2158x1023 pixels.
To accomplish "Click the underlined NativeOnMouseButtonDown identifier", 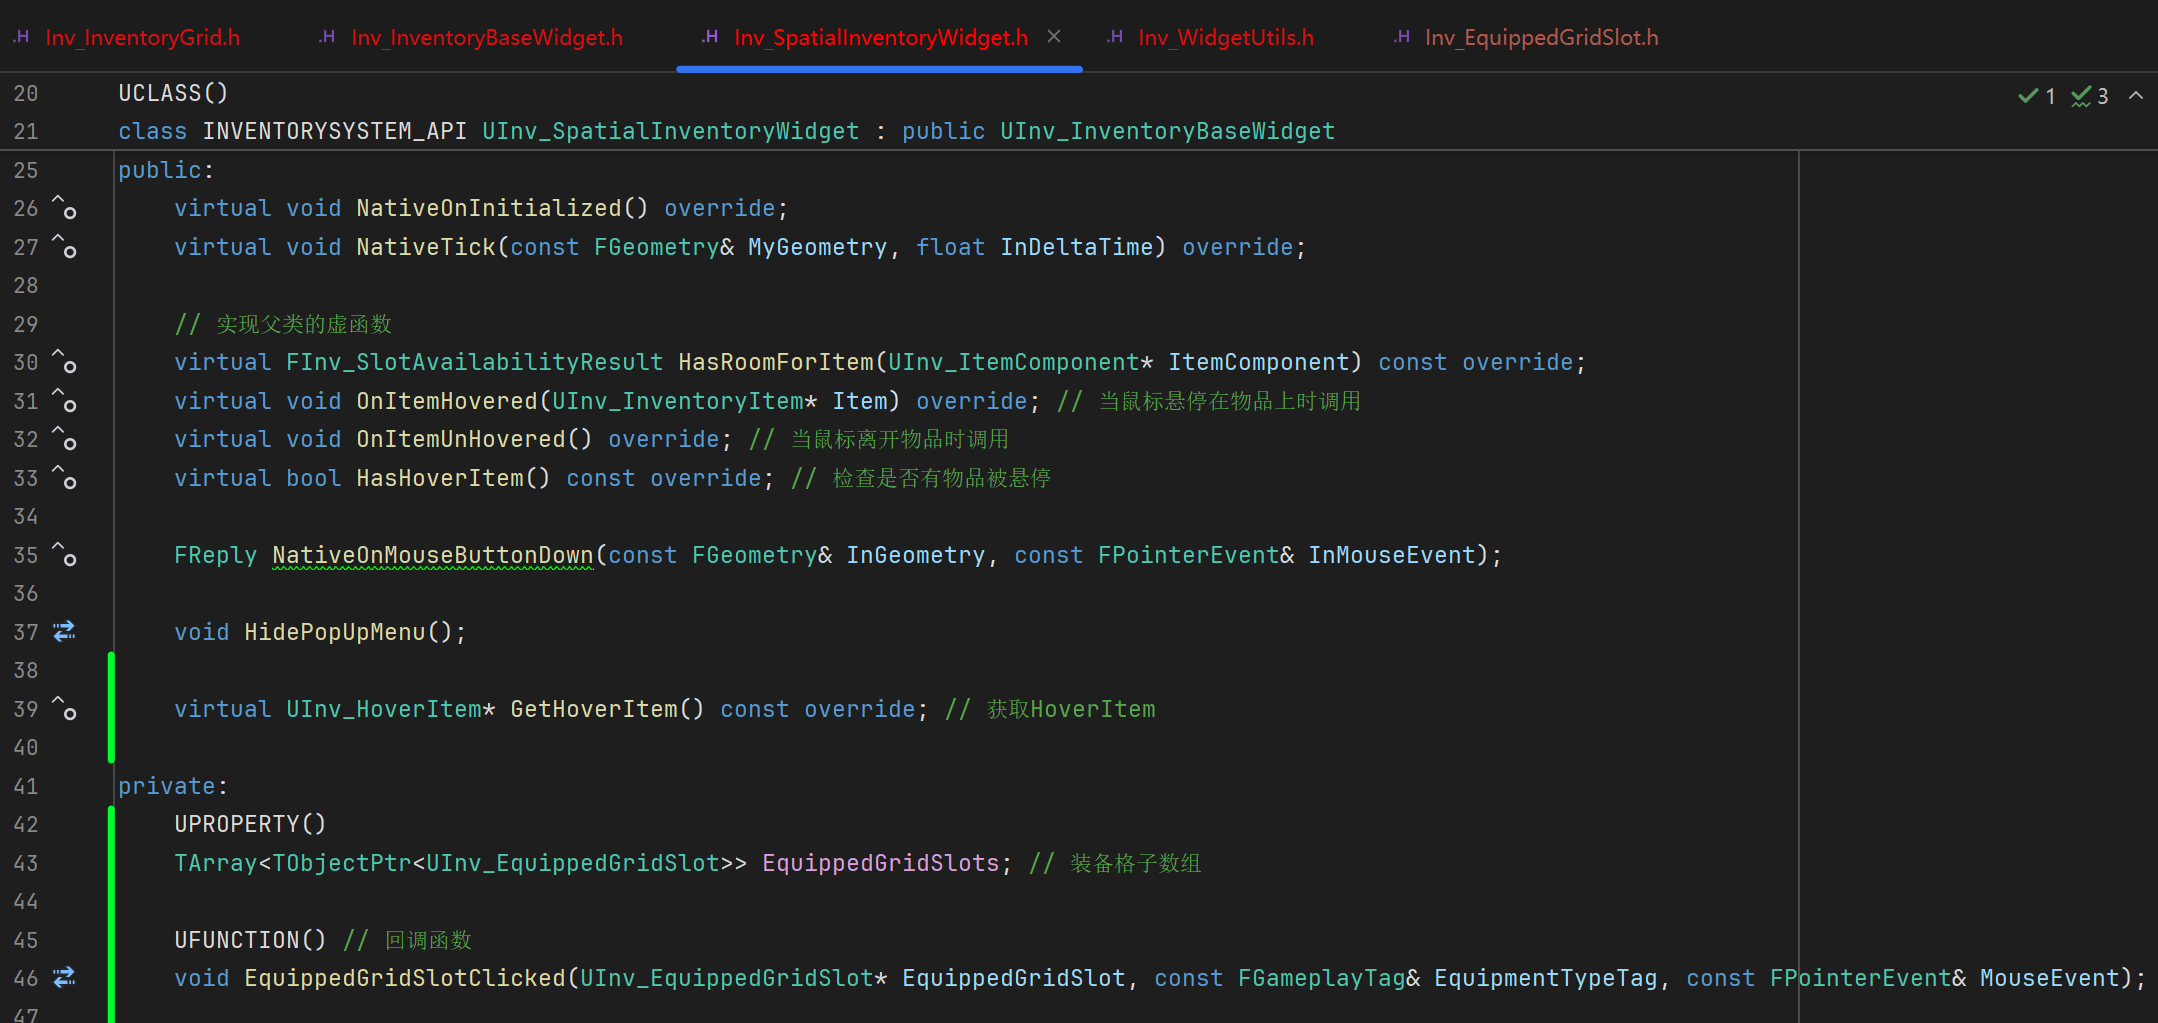I will point(433,555).
